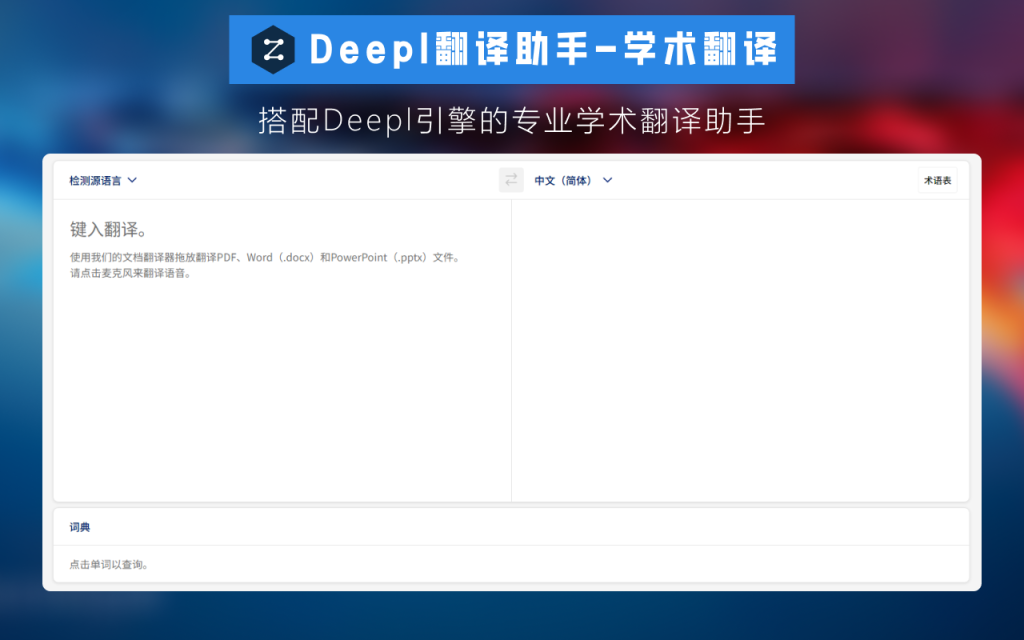Expand the target language chevron arrow
1024x640 pixels.
(606, 180)
